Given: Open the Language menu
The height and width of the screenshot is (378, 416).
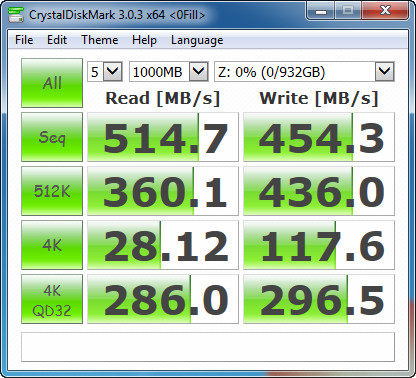Looking at the screenshot, I should pos(197,40).
